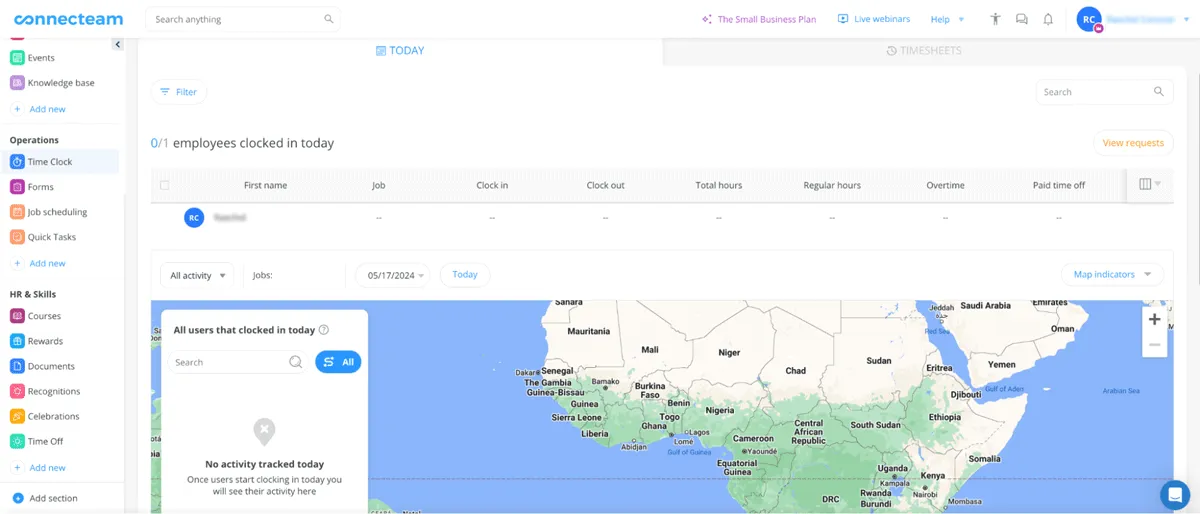
Task: Open the Quick Tasks icon
Action: coord(17,237)
